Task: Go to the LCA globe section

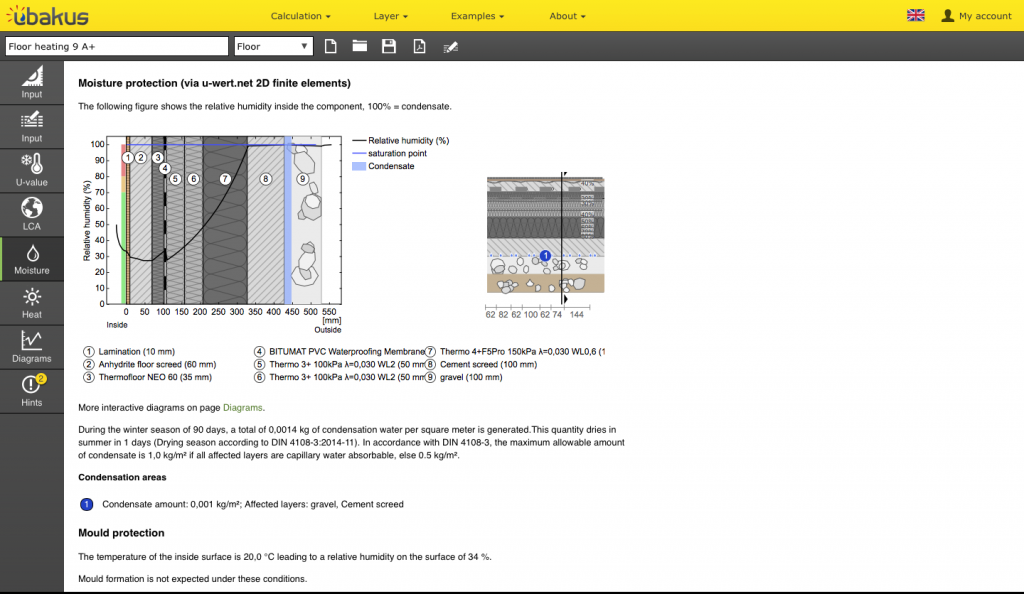Action: (x=32, y=214)
